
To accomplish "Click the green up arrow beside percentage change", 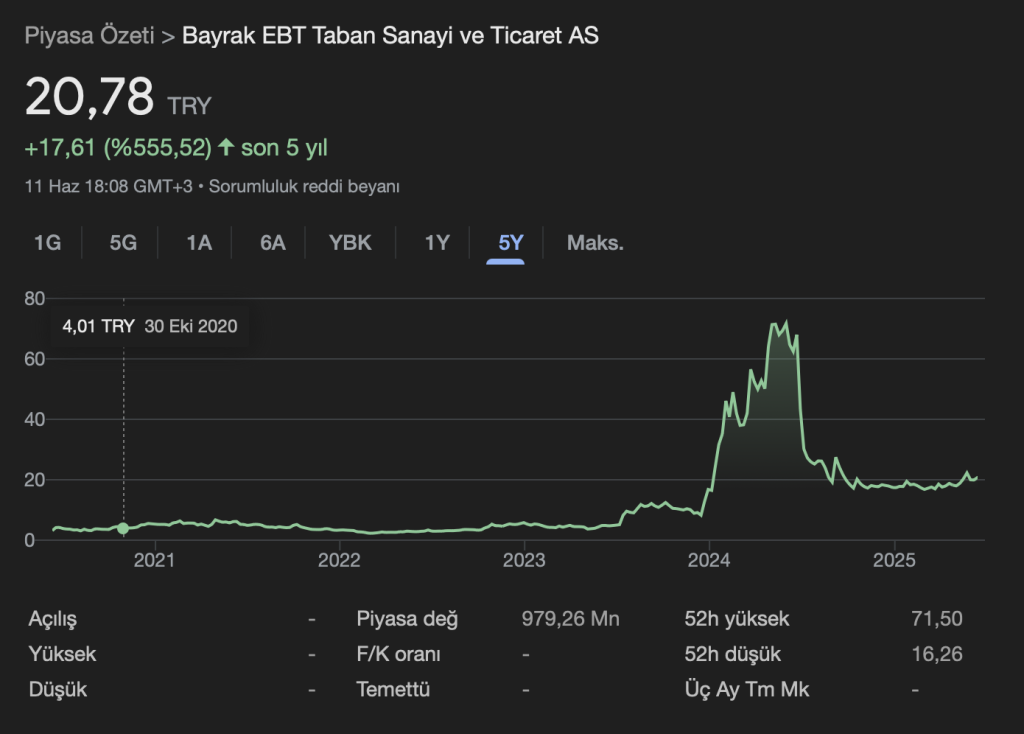I will [x=226, y=148].
